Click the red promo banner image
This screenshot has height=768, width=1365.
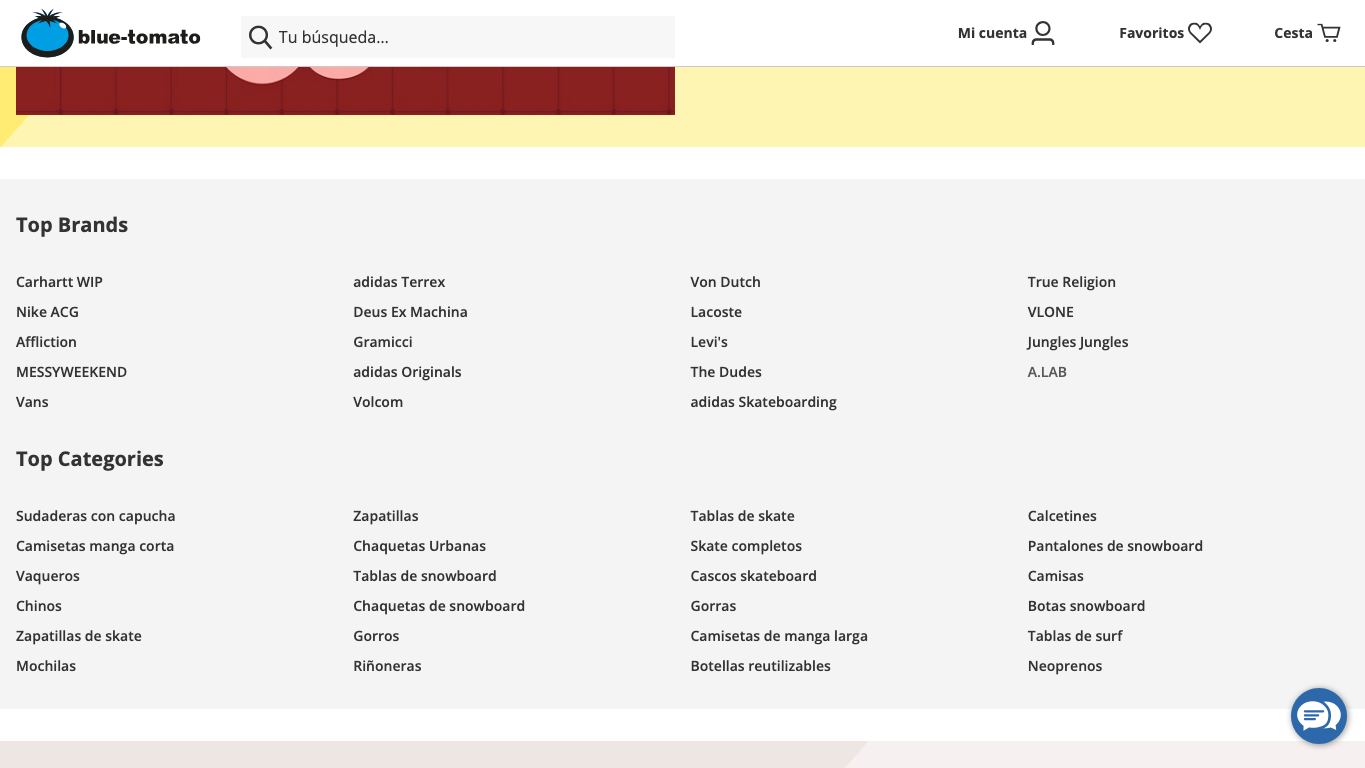(x=345, y=91)
